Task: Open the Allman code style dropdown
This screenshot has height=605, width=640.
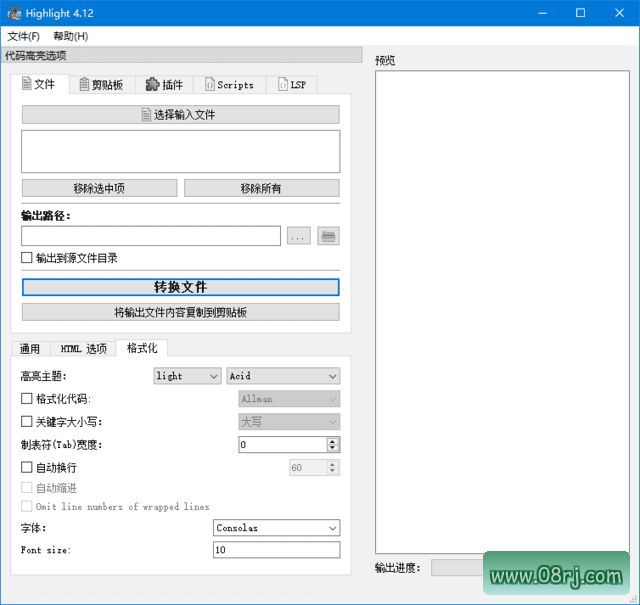Action: click(289, 399)
